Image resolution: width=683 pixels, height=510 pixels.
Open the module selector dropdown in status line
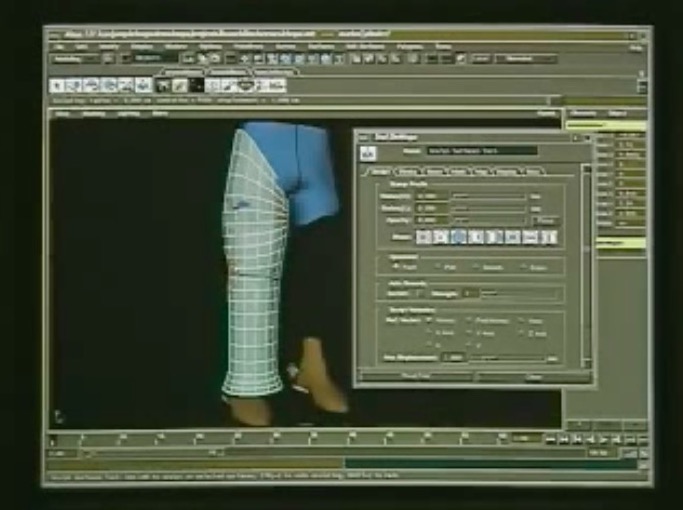(76, 60)
